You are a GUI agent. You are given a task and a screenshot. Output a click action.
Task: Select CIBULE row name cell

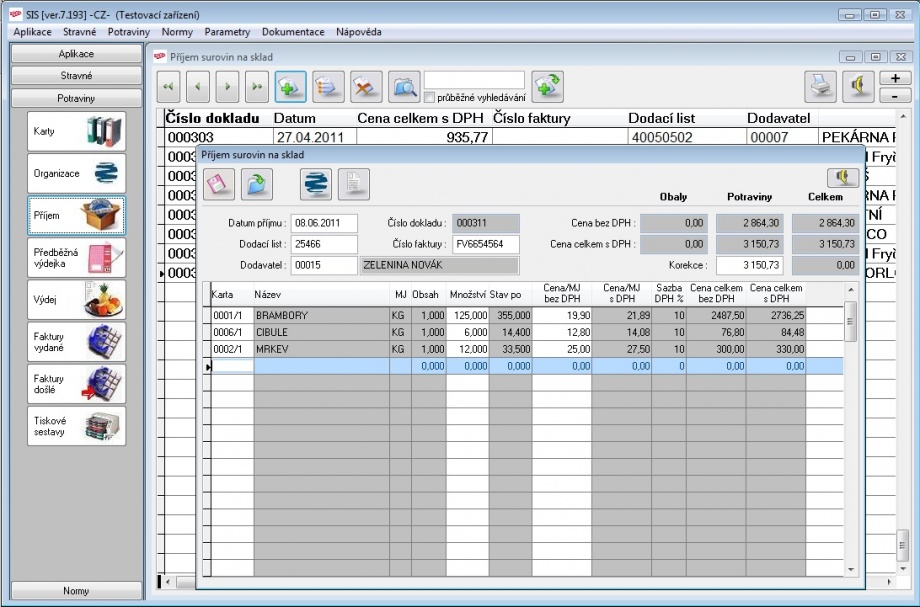(x=322, y=333)
